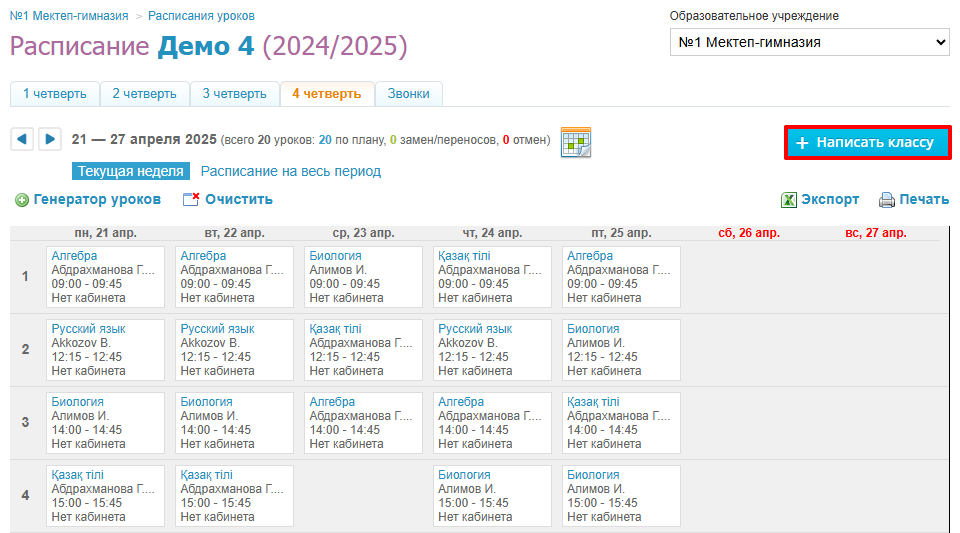Switch to the 1 четверть tab
Image resolution: width=960 pixels, height=533 pixels.
55,94
